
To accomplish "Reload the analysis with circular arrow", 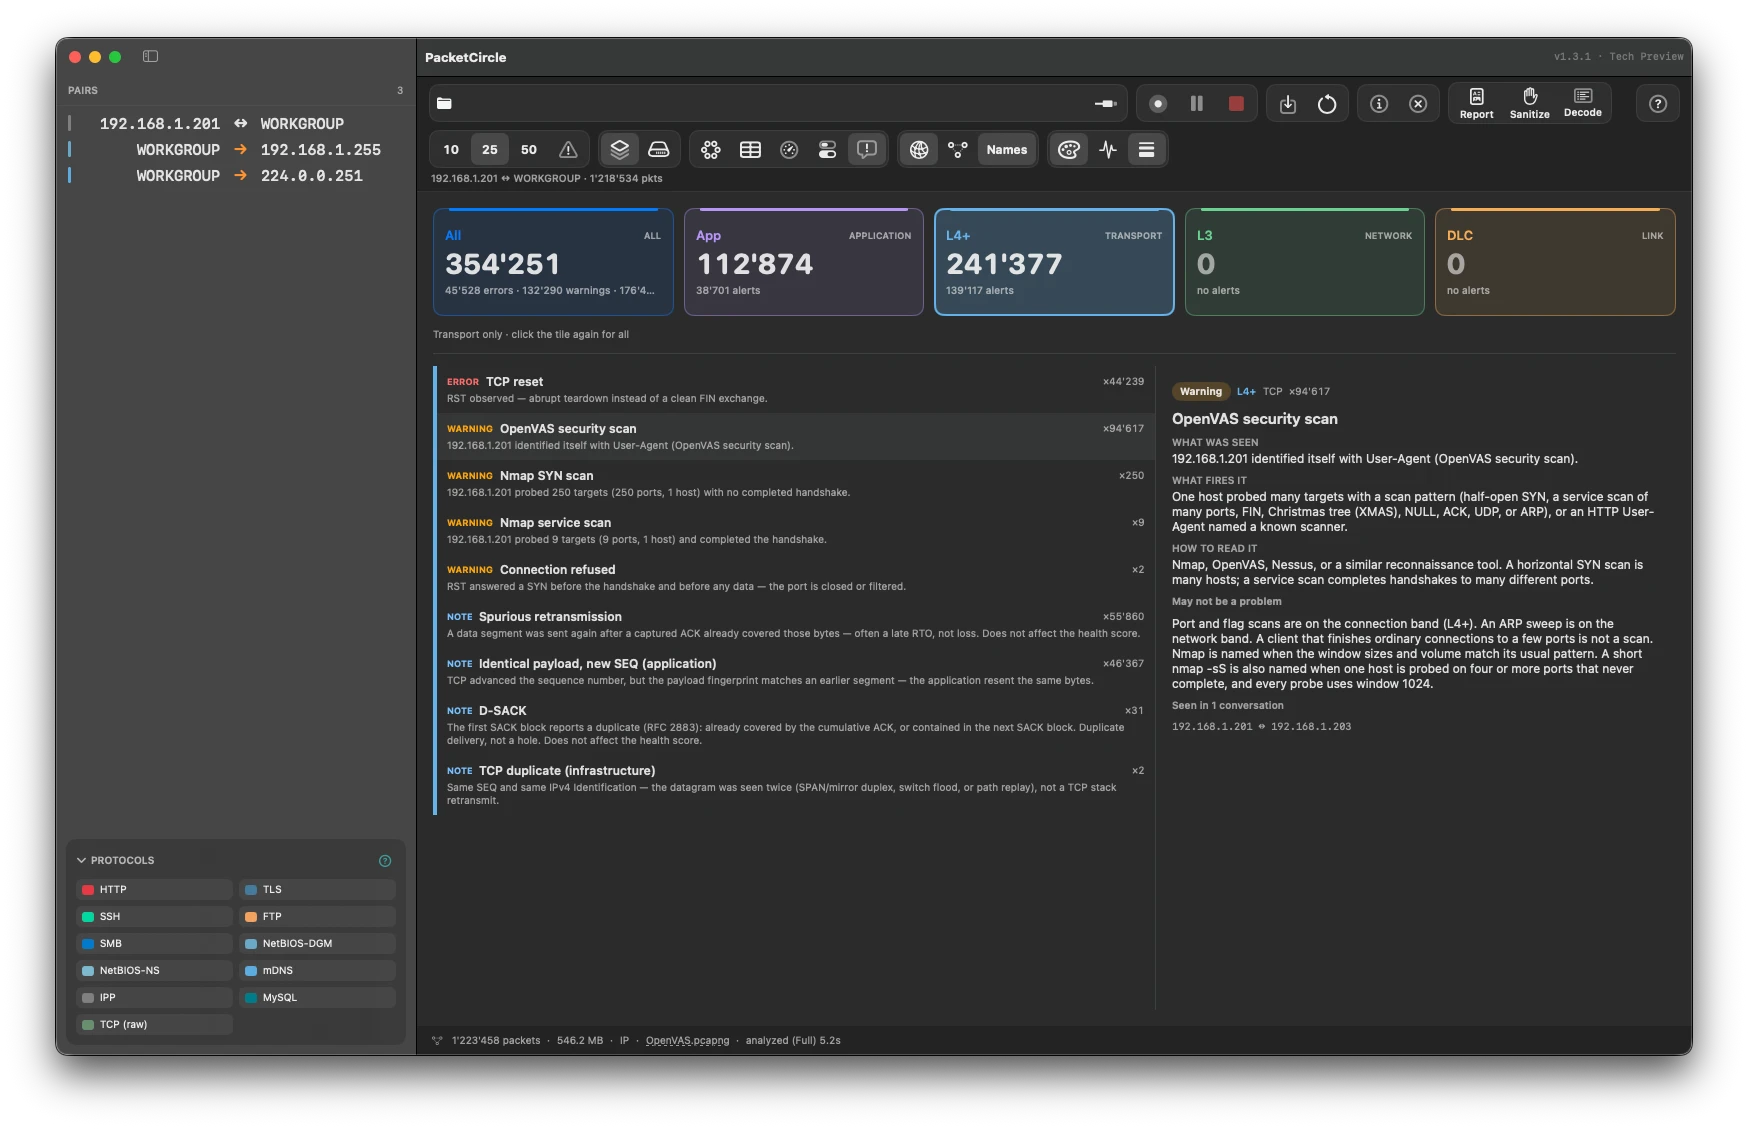I will tap(1327, 104).
